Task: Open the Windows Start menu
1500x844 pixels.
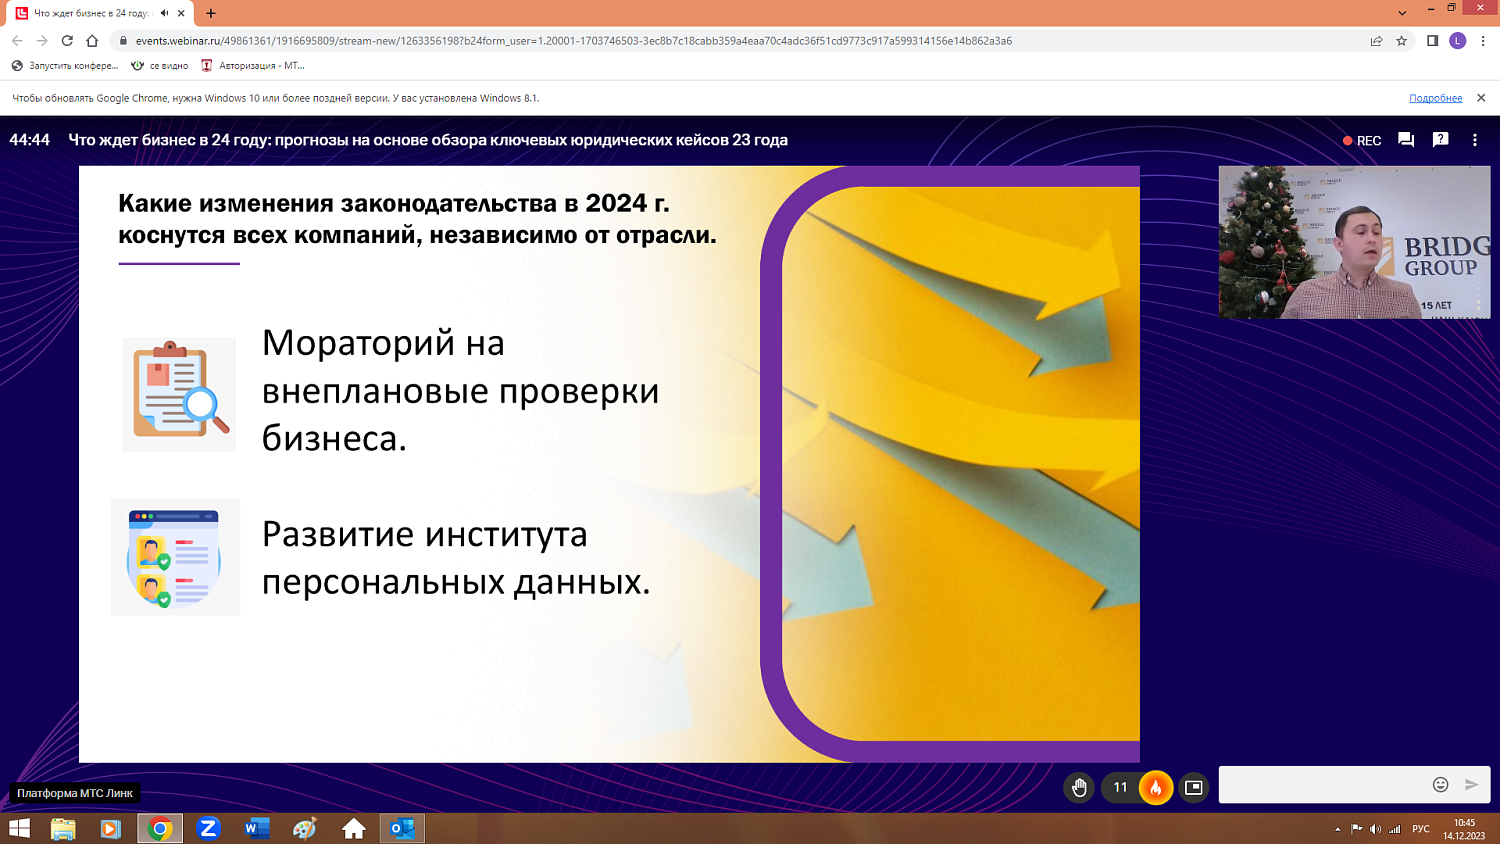Action: [x=19, y=828]
